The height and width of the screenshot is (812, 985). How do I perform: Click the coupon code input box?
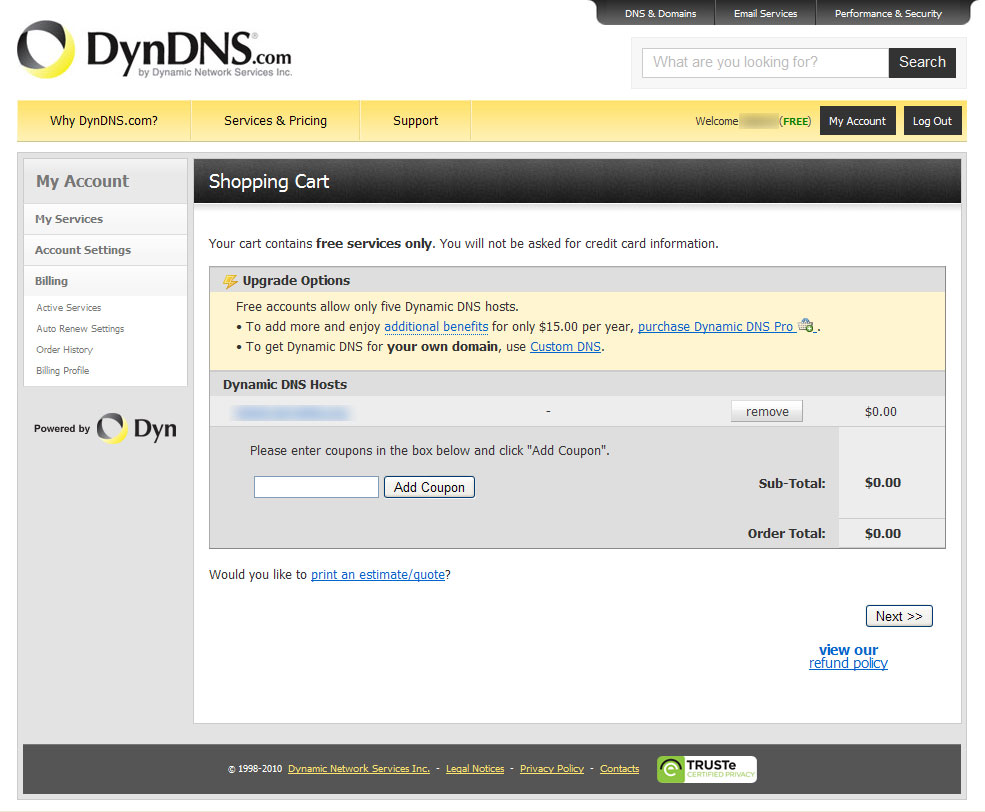coord(316,487)
